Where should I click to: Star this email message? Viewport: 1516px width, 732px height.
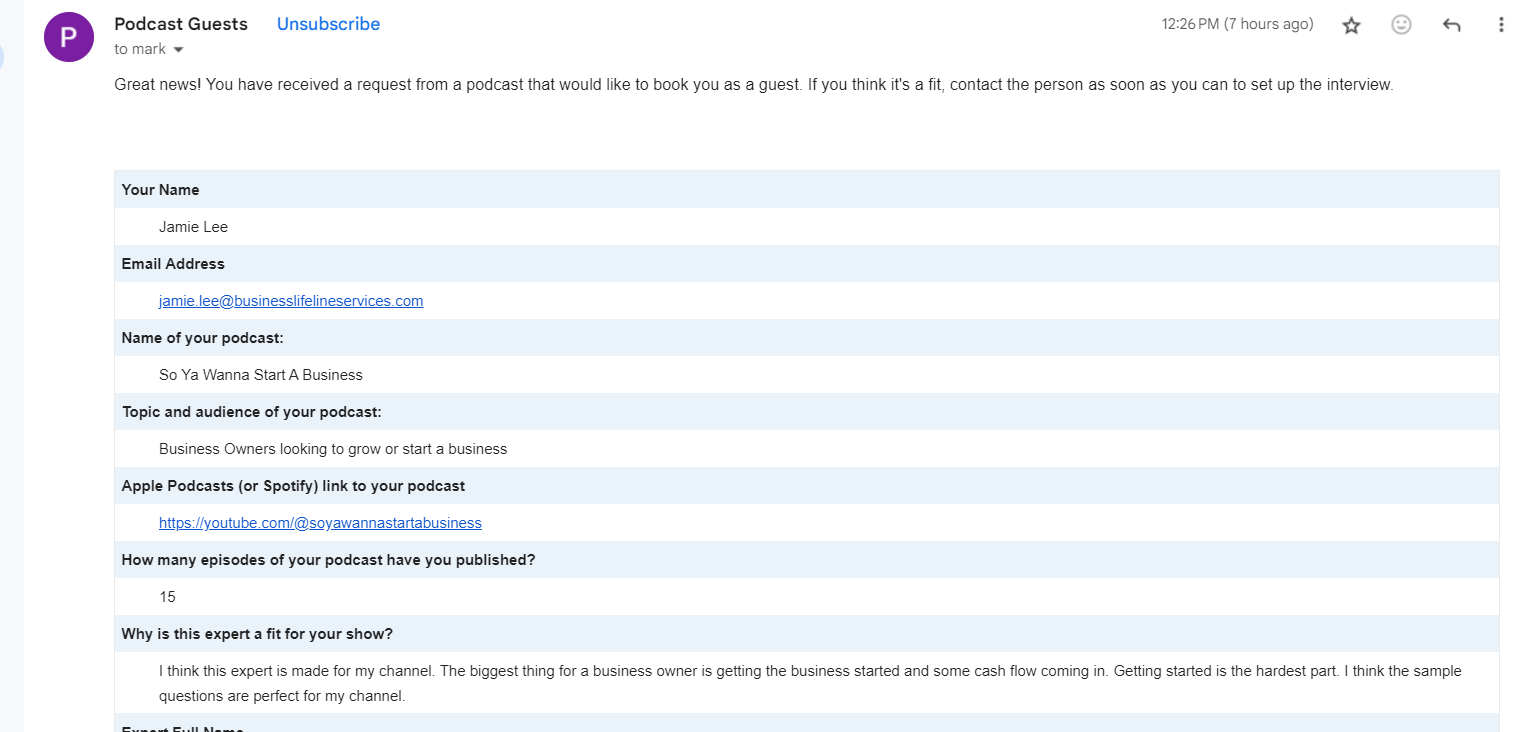click(1351, 25)
